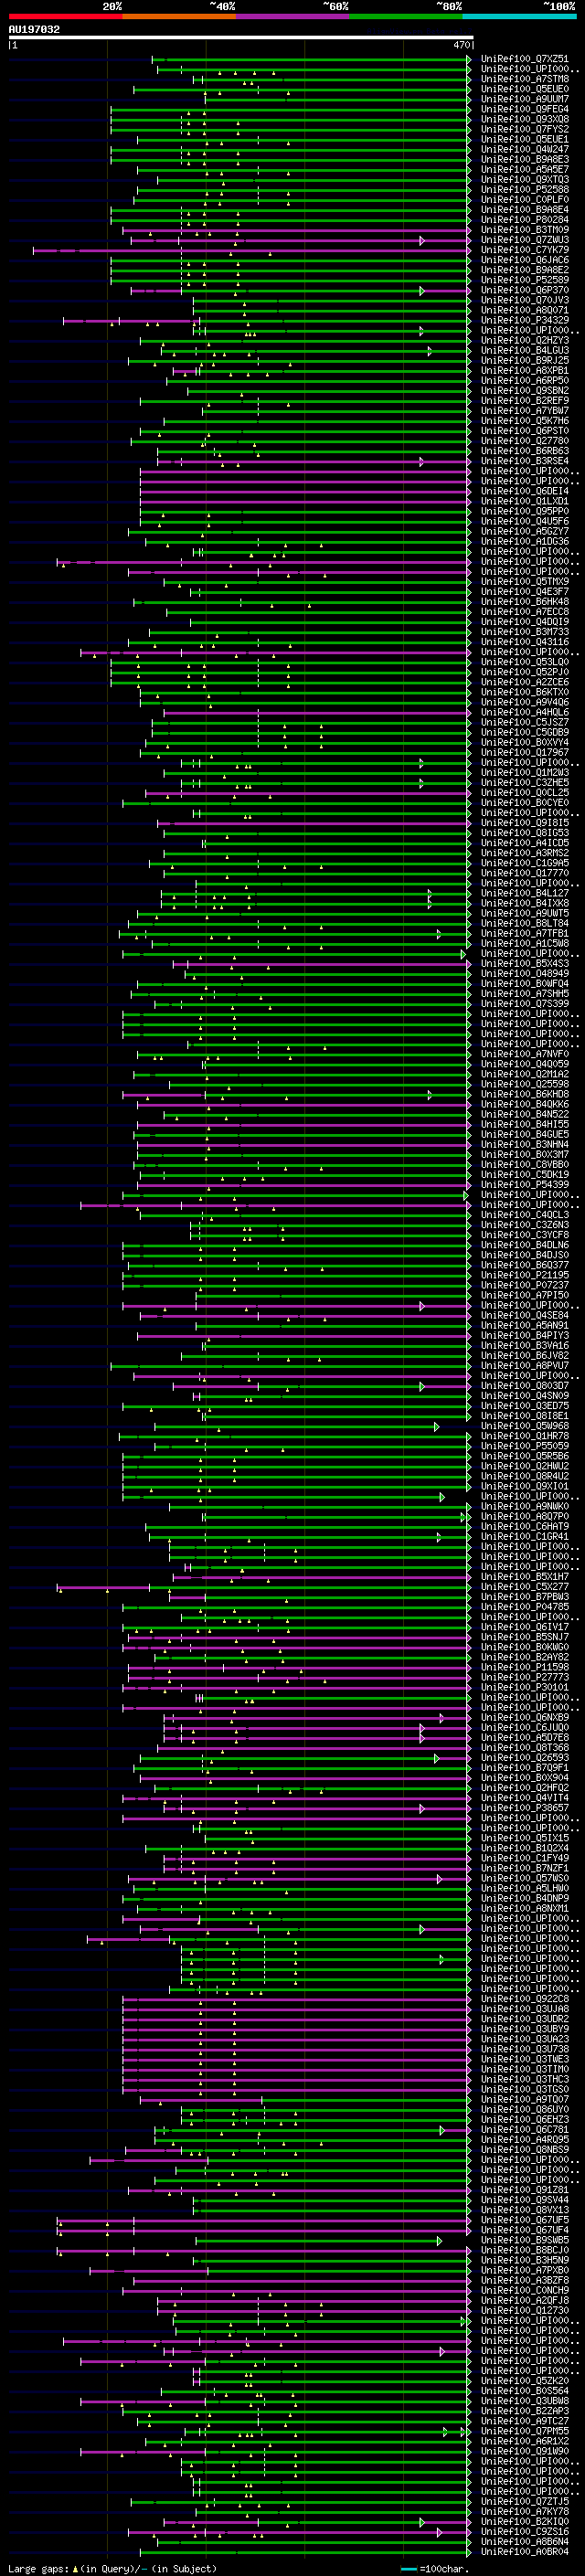Click label UniRef100_Q5EUE1
The image size is (585, 2576).
click(x=525, y=139)
